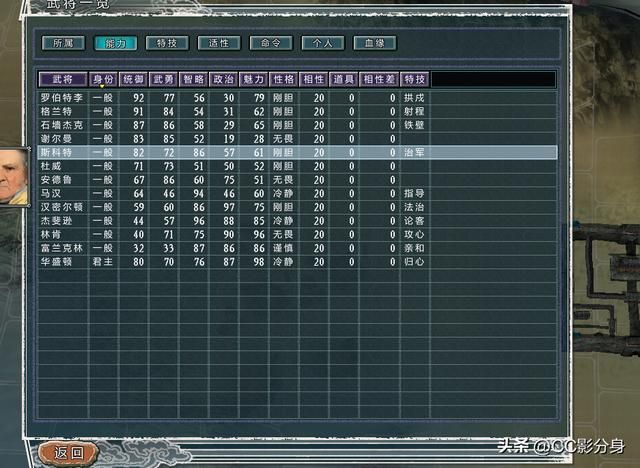Click 铁壁 skill of 石墙杰克
The height and width of the screenshot is (468, 640).
(414, 125)
